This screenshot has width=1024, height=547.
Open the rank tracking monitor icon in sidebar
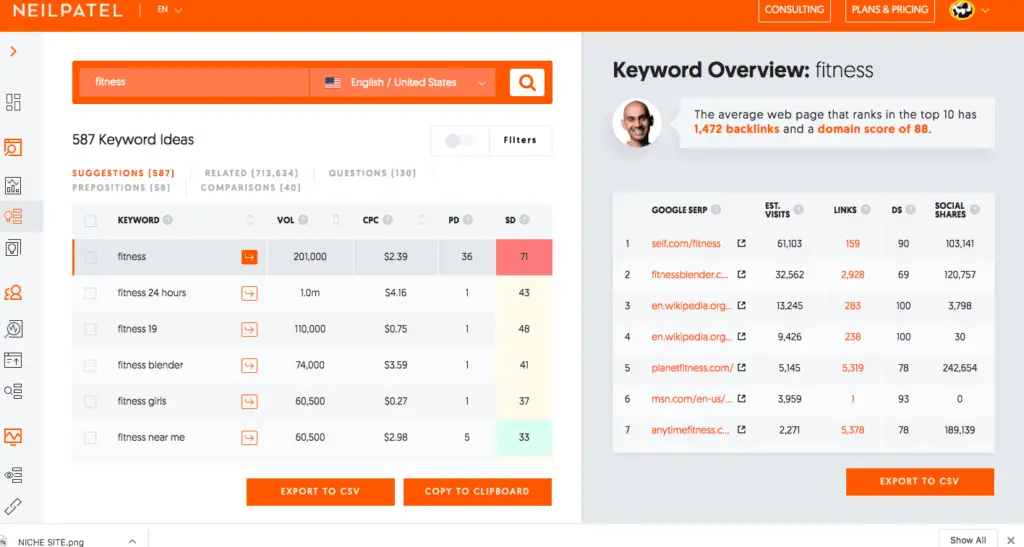point(13,436)
